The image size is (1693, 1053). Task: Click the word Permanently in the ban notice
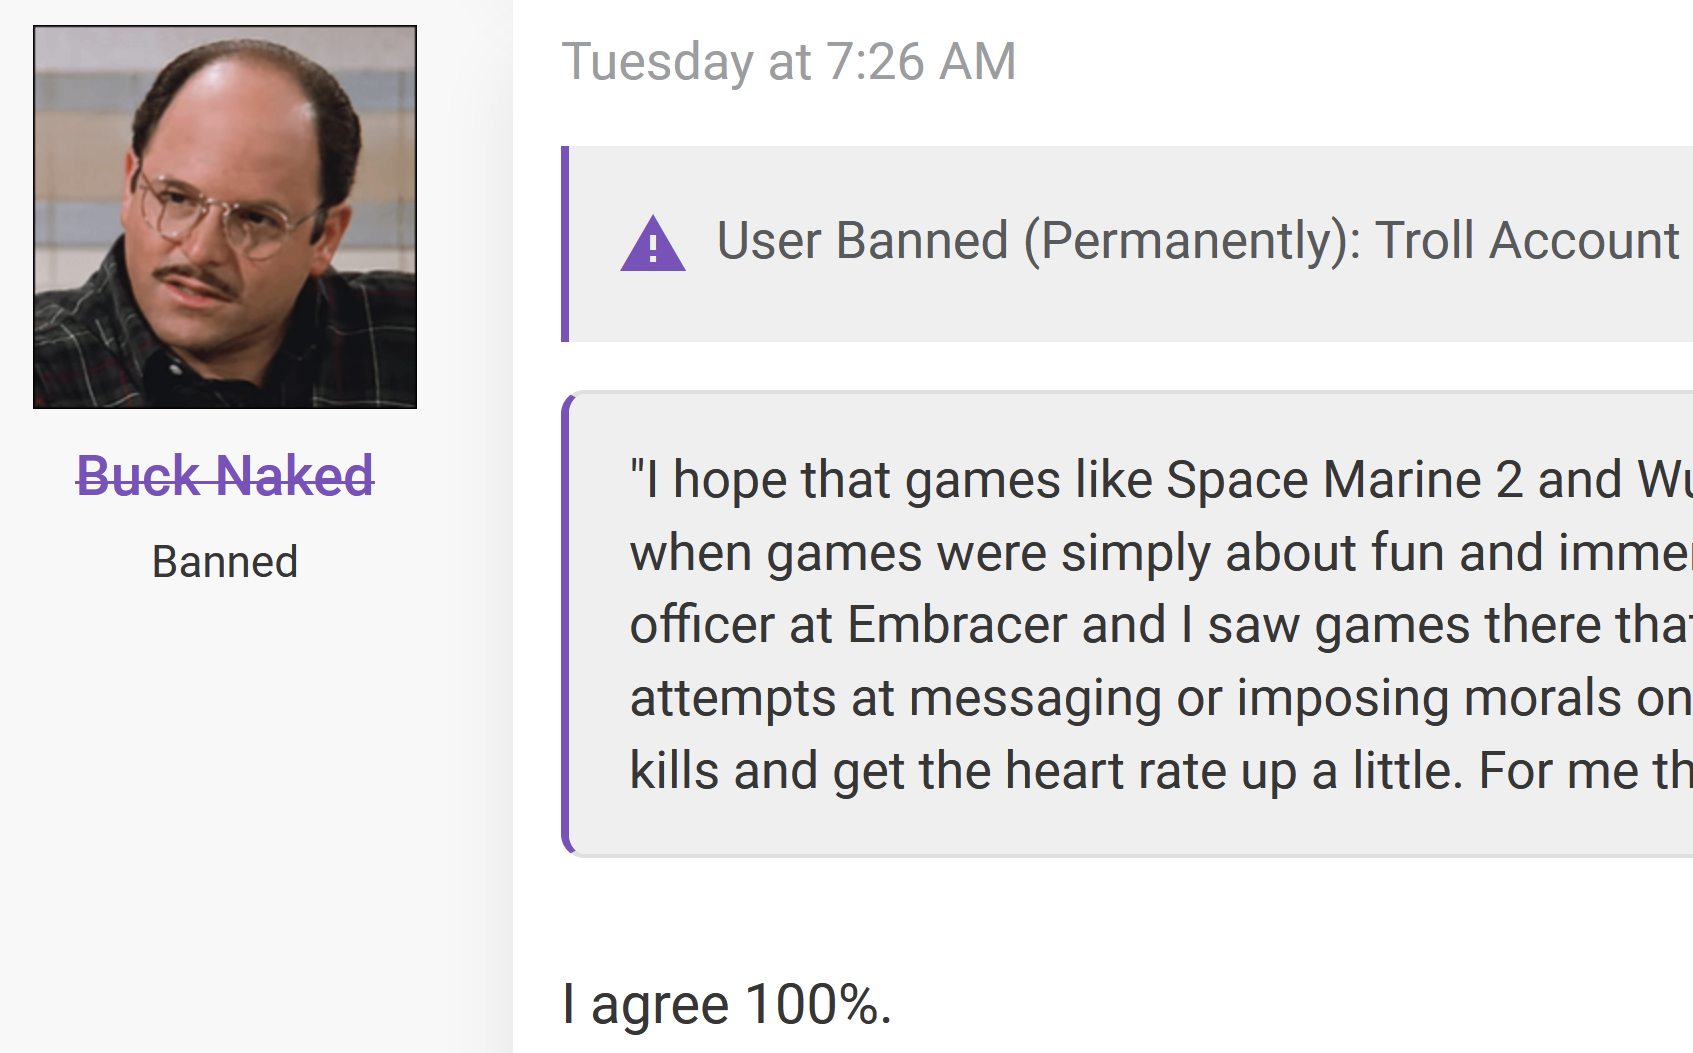point(1193,241)
